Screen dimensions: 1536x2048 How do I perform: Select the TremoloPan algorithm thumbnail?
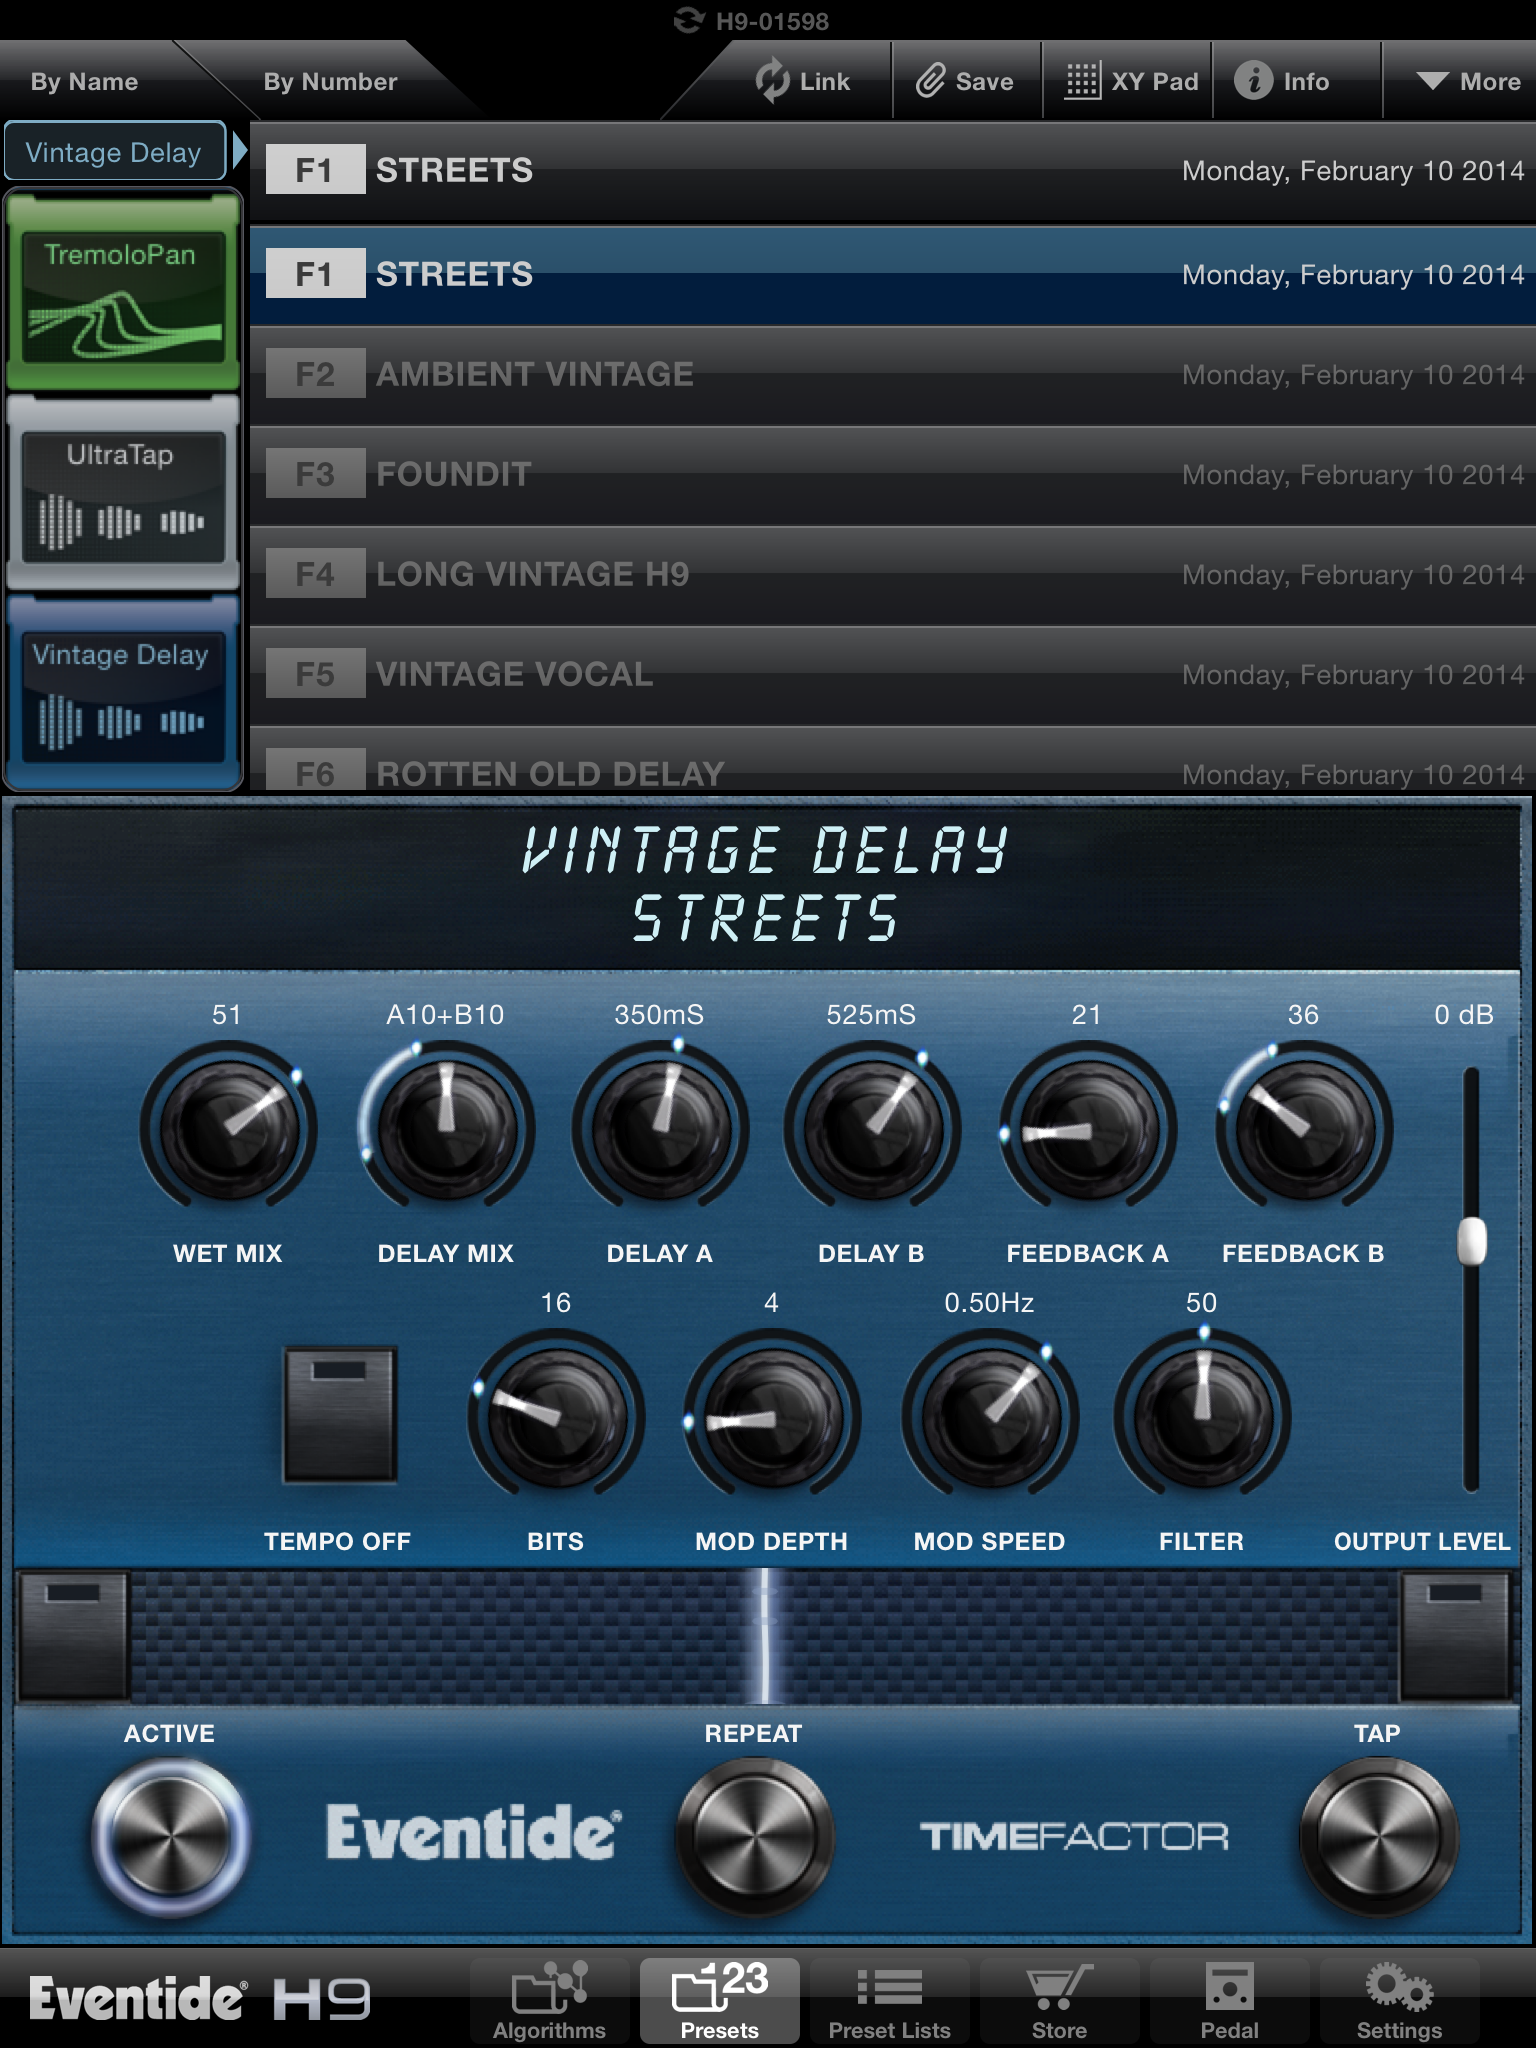point(123,290)
